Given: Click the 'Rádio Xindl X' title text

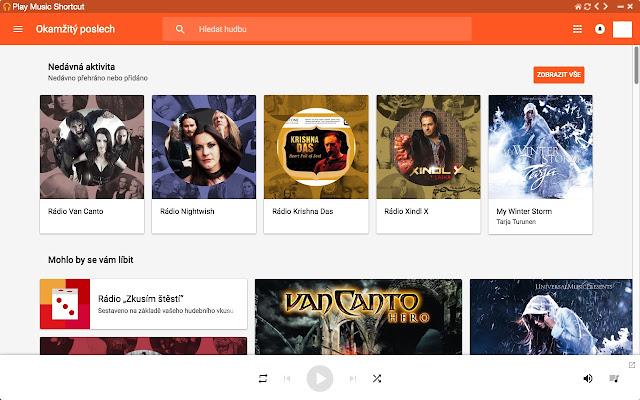Looking at the screenshot, I should 406,211.
